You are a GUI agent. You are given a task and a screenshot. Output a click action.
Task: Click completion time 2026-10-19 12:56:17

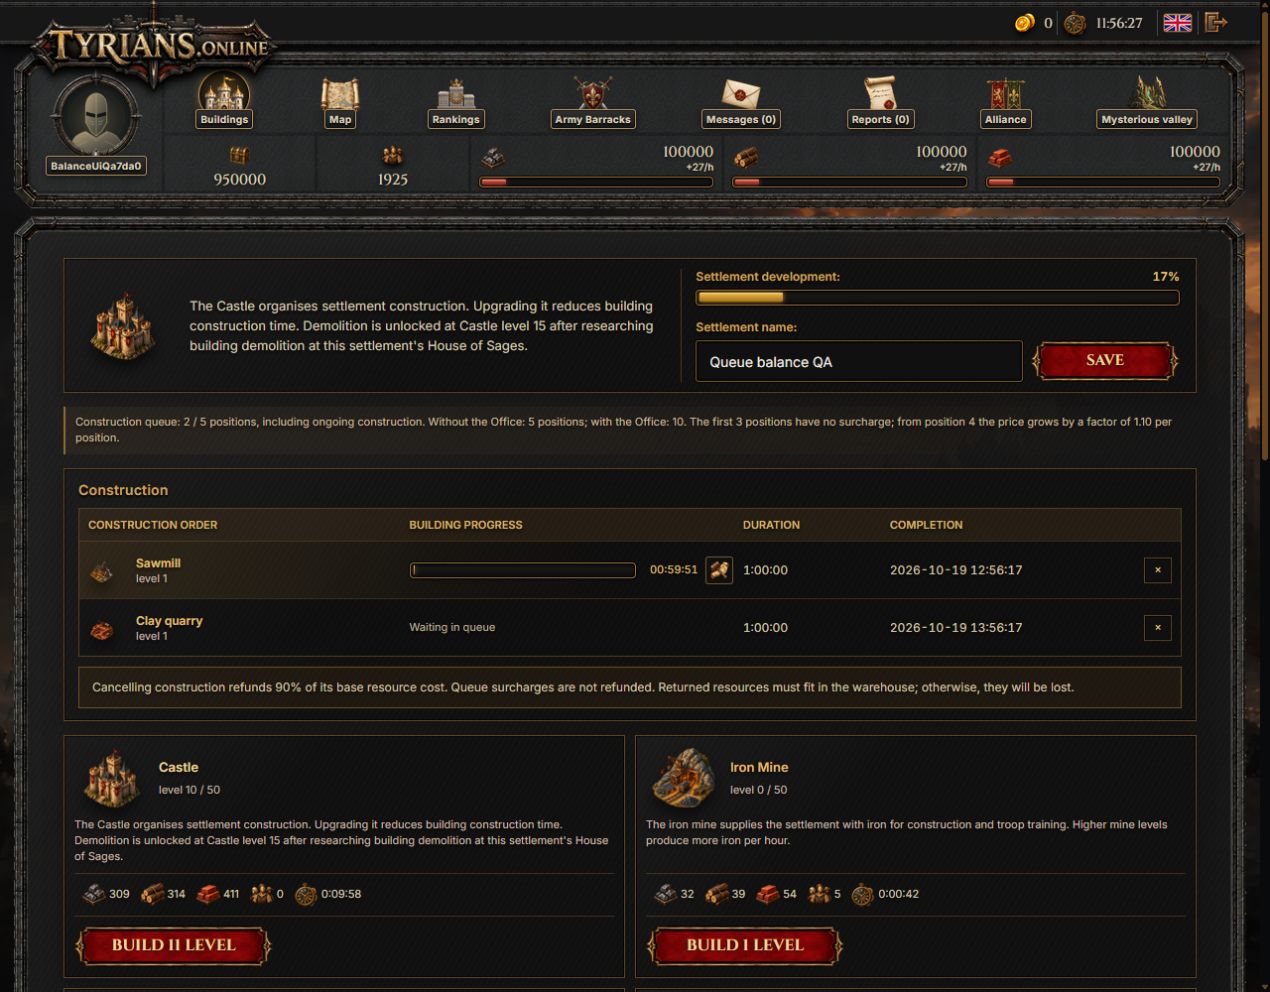point(956,570)
